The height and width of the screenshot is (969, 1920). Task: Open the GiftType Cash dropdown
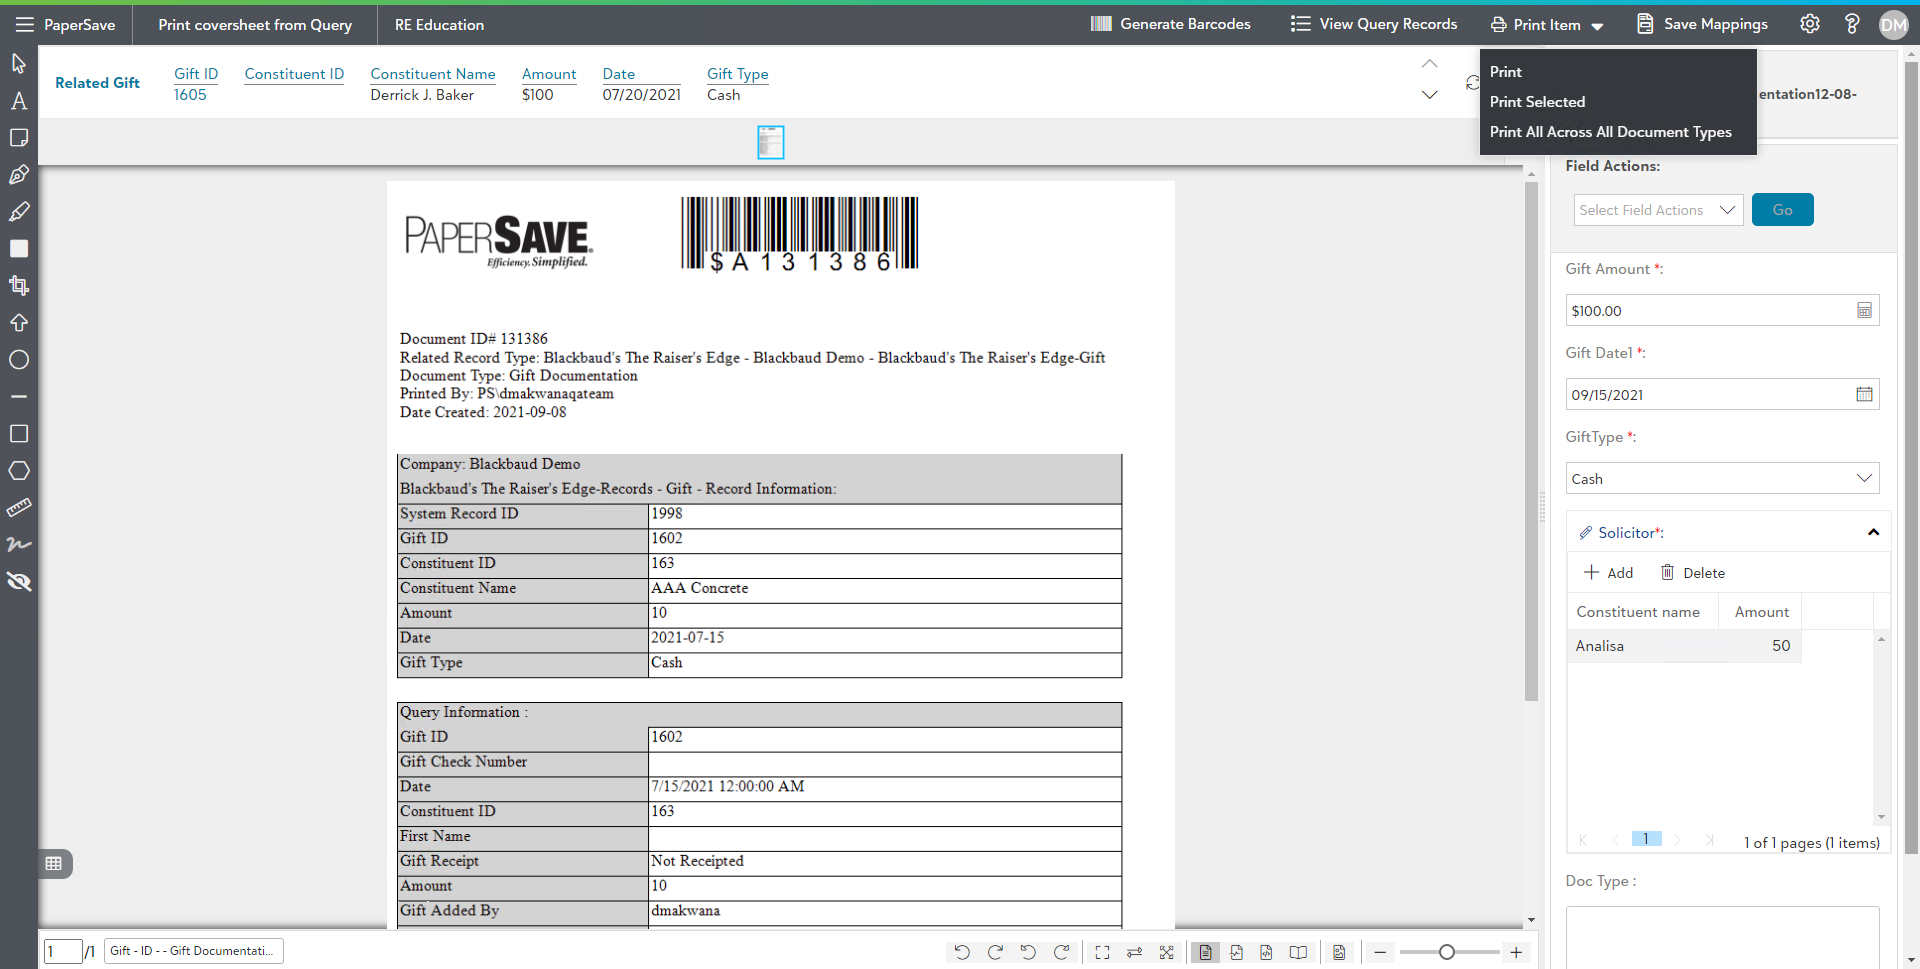(x=1721, y=479)
